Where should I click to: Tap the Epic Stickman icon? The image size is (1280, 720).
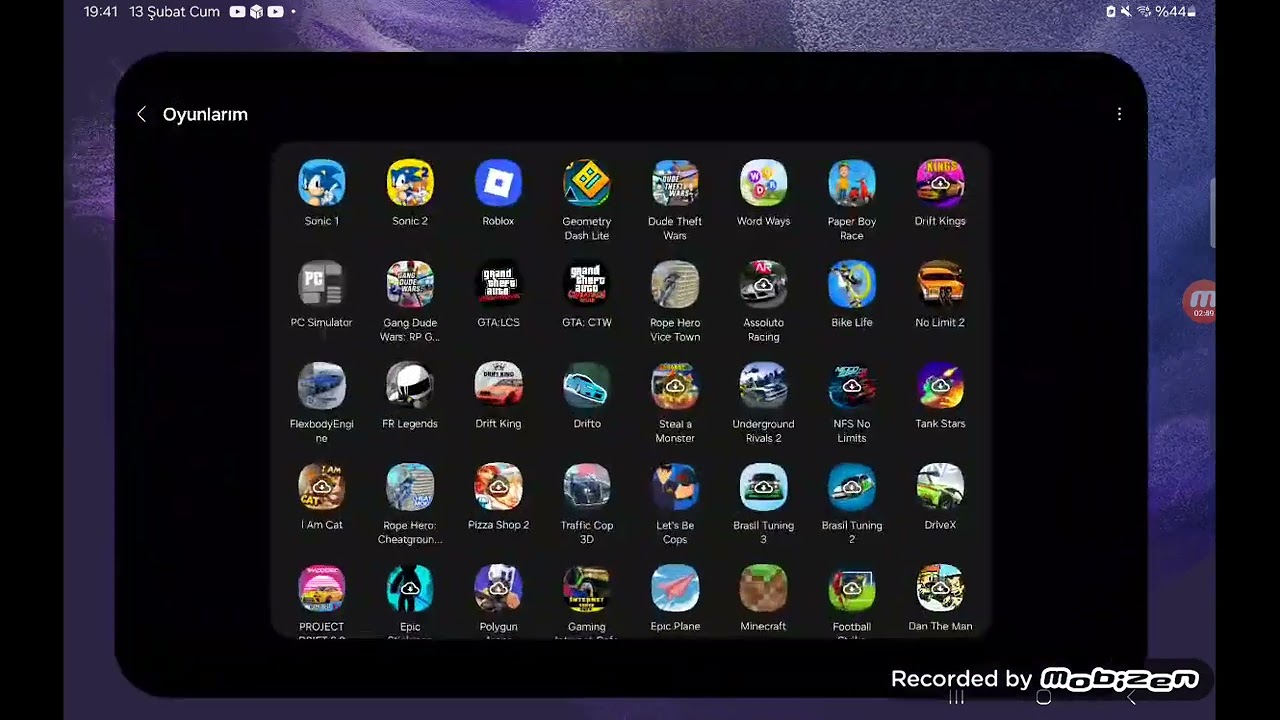point(410,589)
